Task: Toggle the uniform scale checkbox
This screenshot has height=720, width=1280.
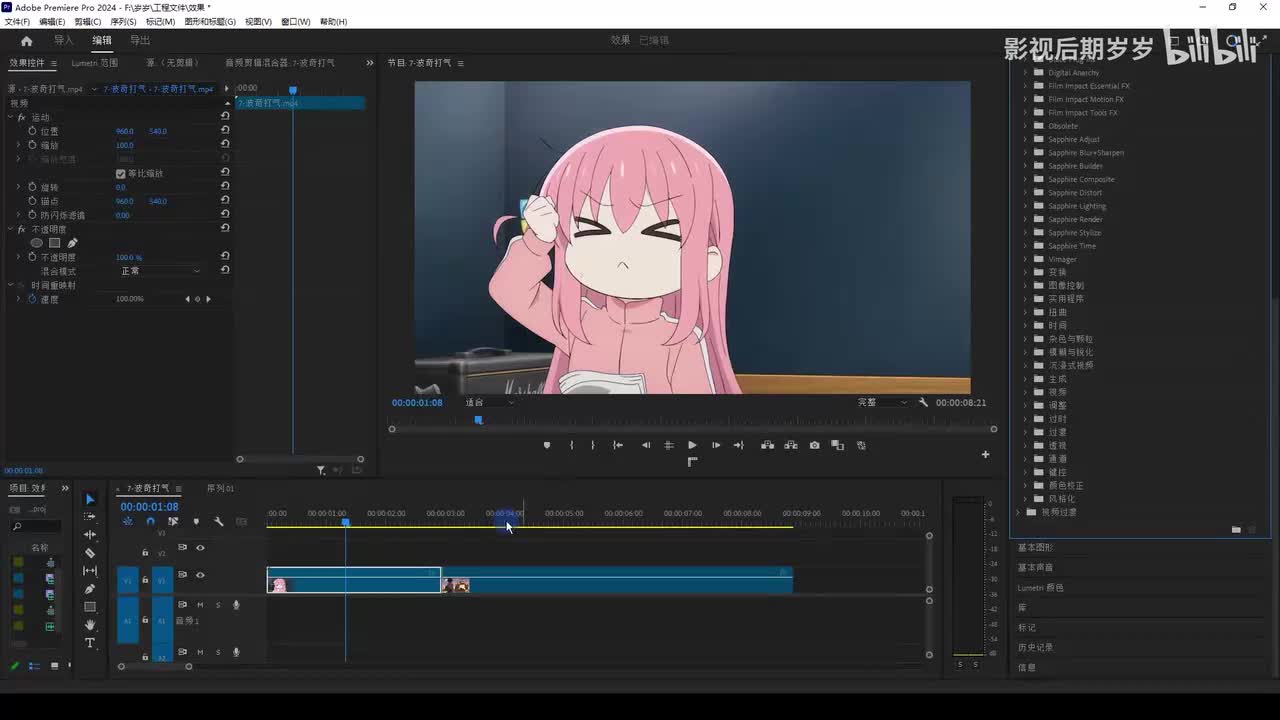Action: (121, 174)
